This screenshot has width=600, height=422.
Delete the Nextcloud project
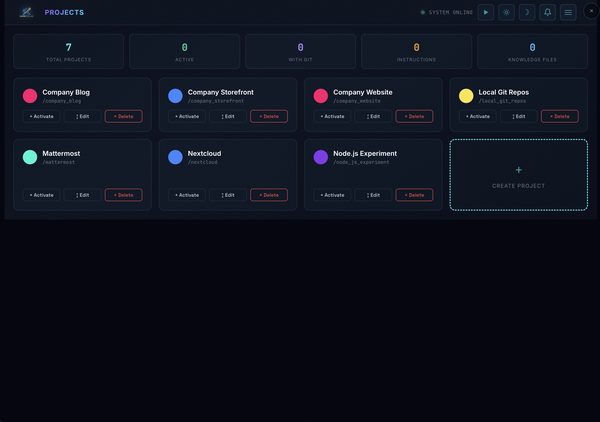coord(269,195)
